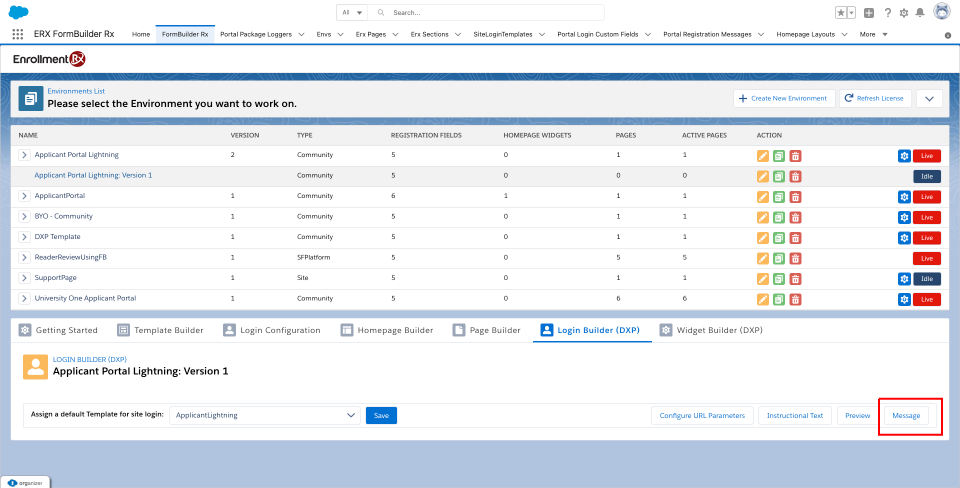The image size is (960, 488).
Task: Open settings gear for ApplicantPortal row
Action: click(904, 196)
